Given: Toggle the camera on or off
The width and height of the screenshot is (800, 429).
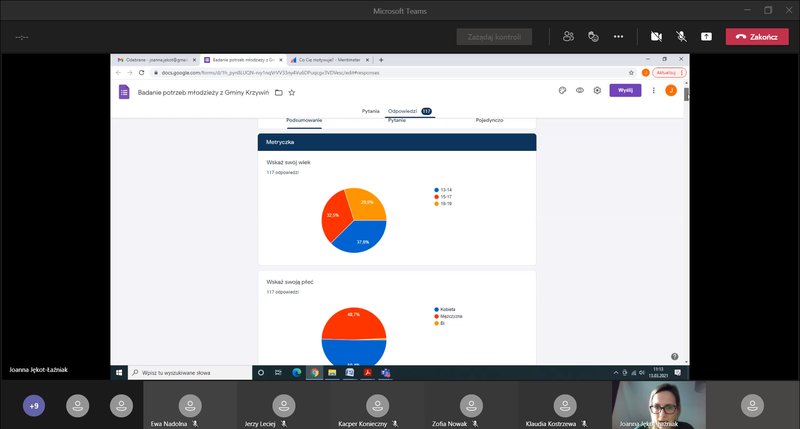Looking at the screenshot, I should tap(656, 36).
